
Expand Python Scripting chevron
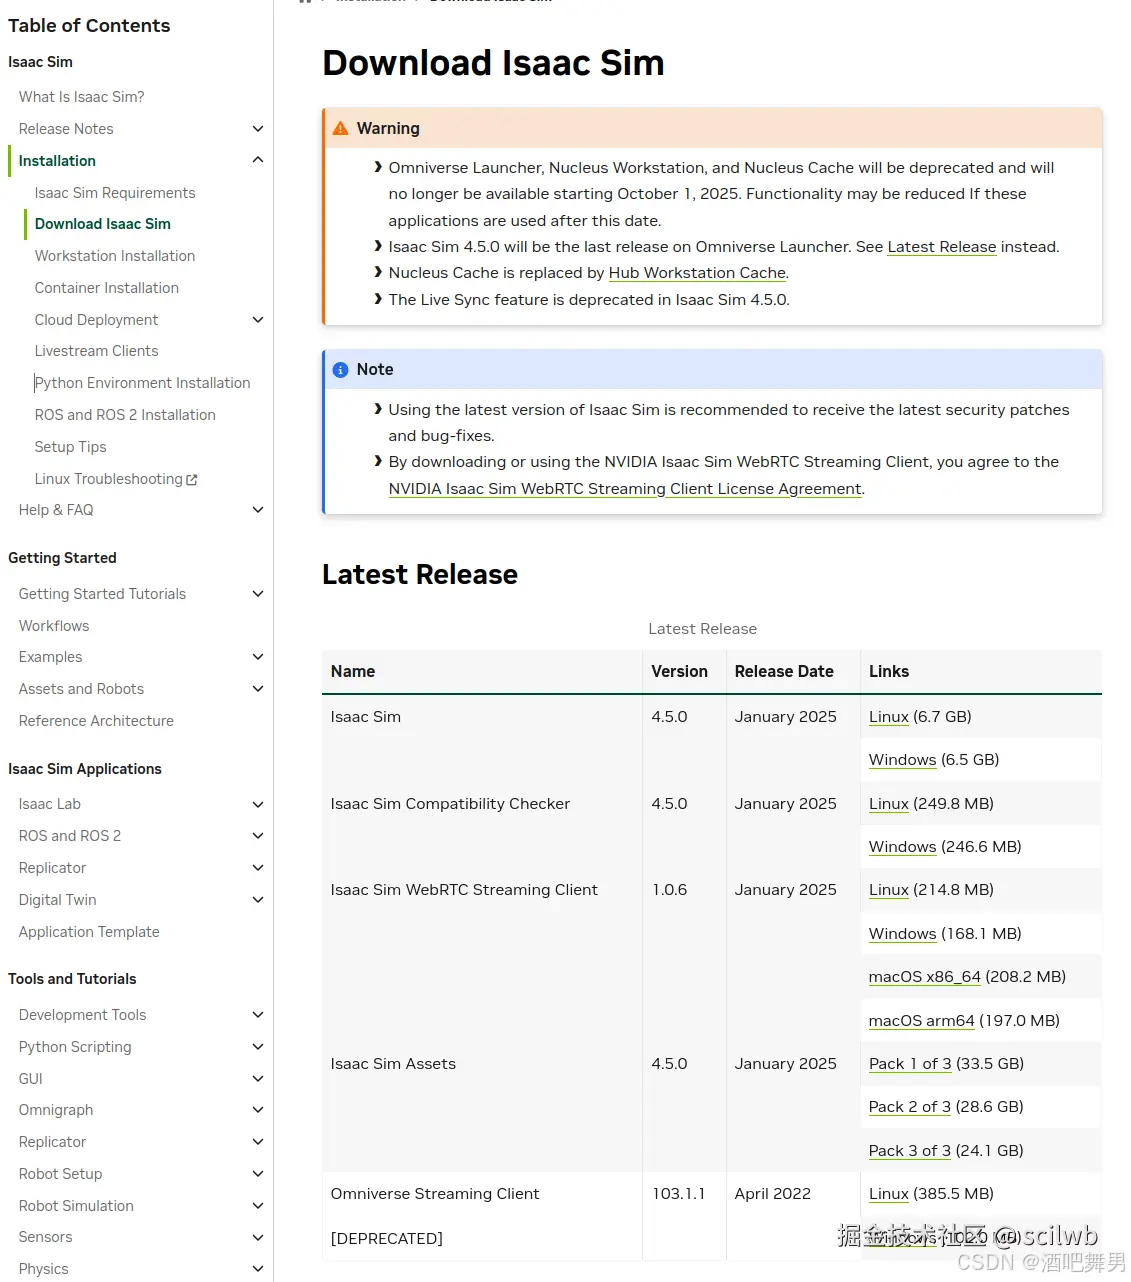258,1047
